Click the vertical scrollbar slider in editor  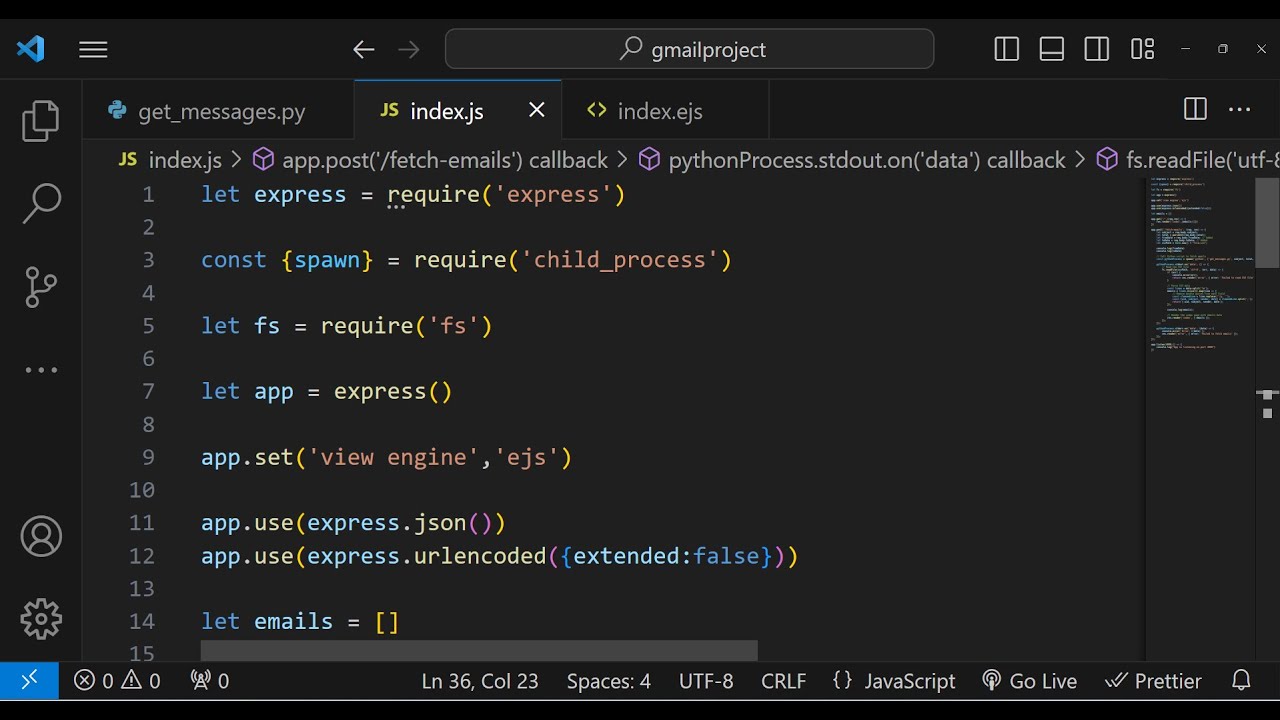pos(1267,223)
